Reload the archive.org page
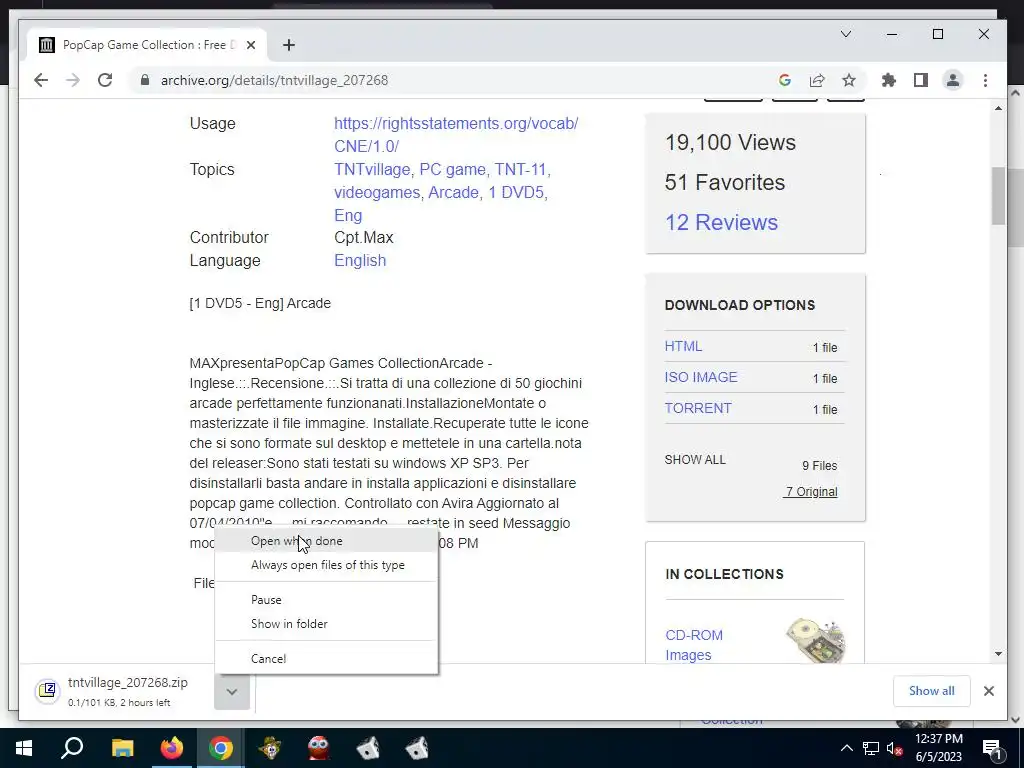The height and width of the screenshot is (768, 1024). [104, 80]
